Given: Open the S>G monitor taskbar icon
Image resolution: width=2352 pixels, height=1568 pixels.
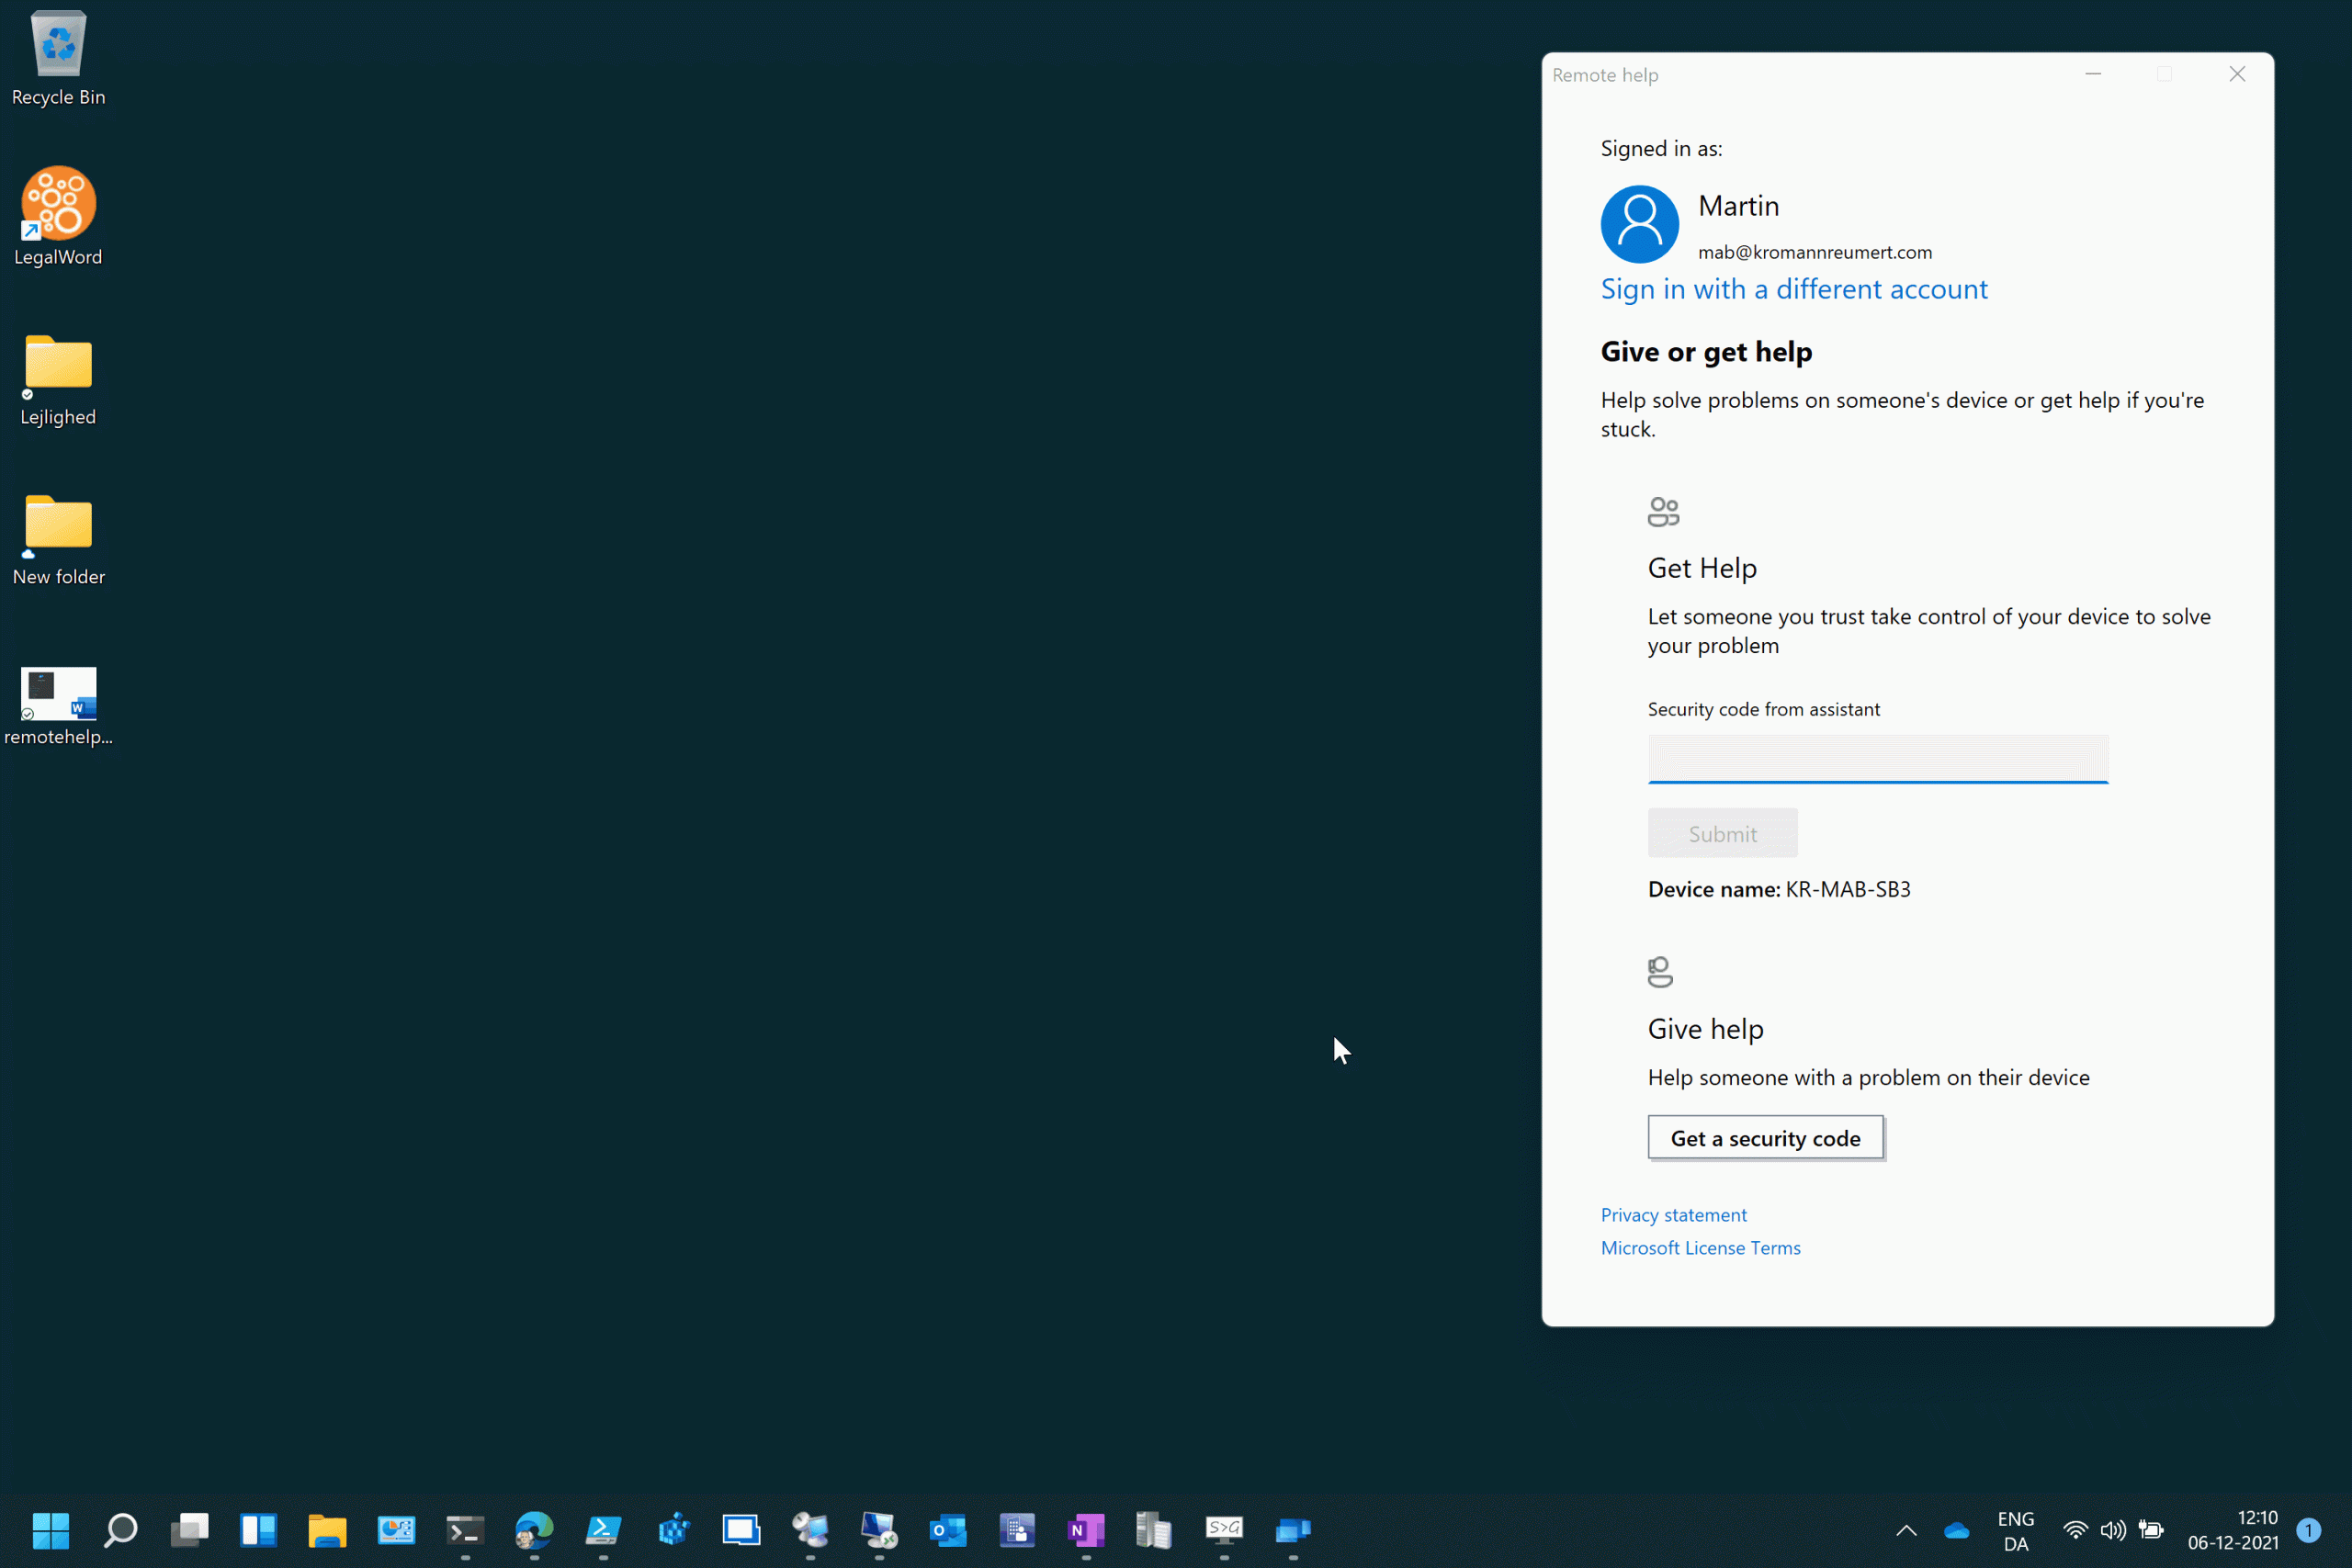Looking at the screenshot, I should [1224, 1529].
